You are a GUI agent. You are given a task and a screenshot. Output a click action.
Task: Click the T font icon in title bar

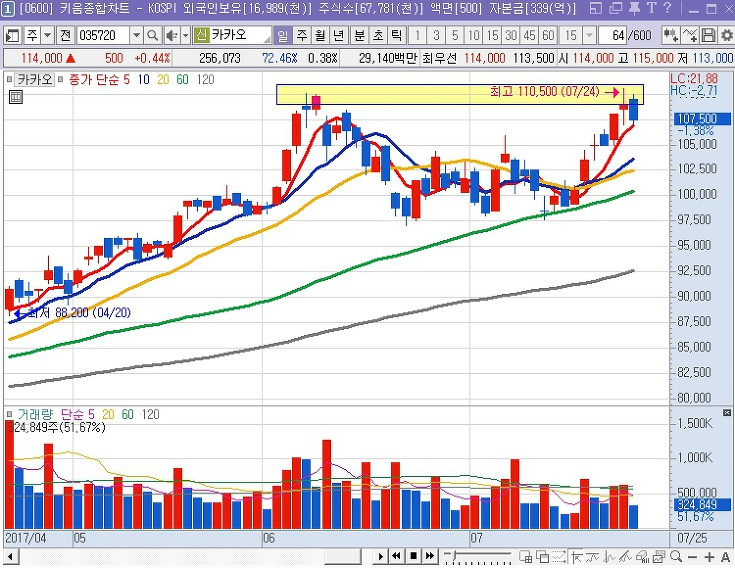[652, 8]
